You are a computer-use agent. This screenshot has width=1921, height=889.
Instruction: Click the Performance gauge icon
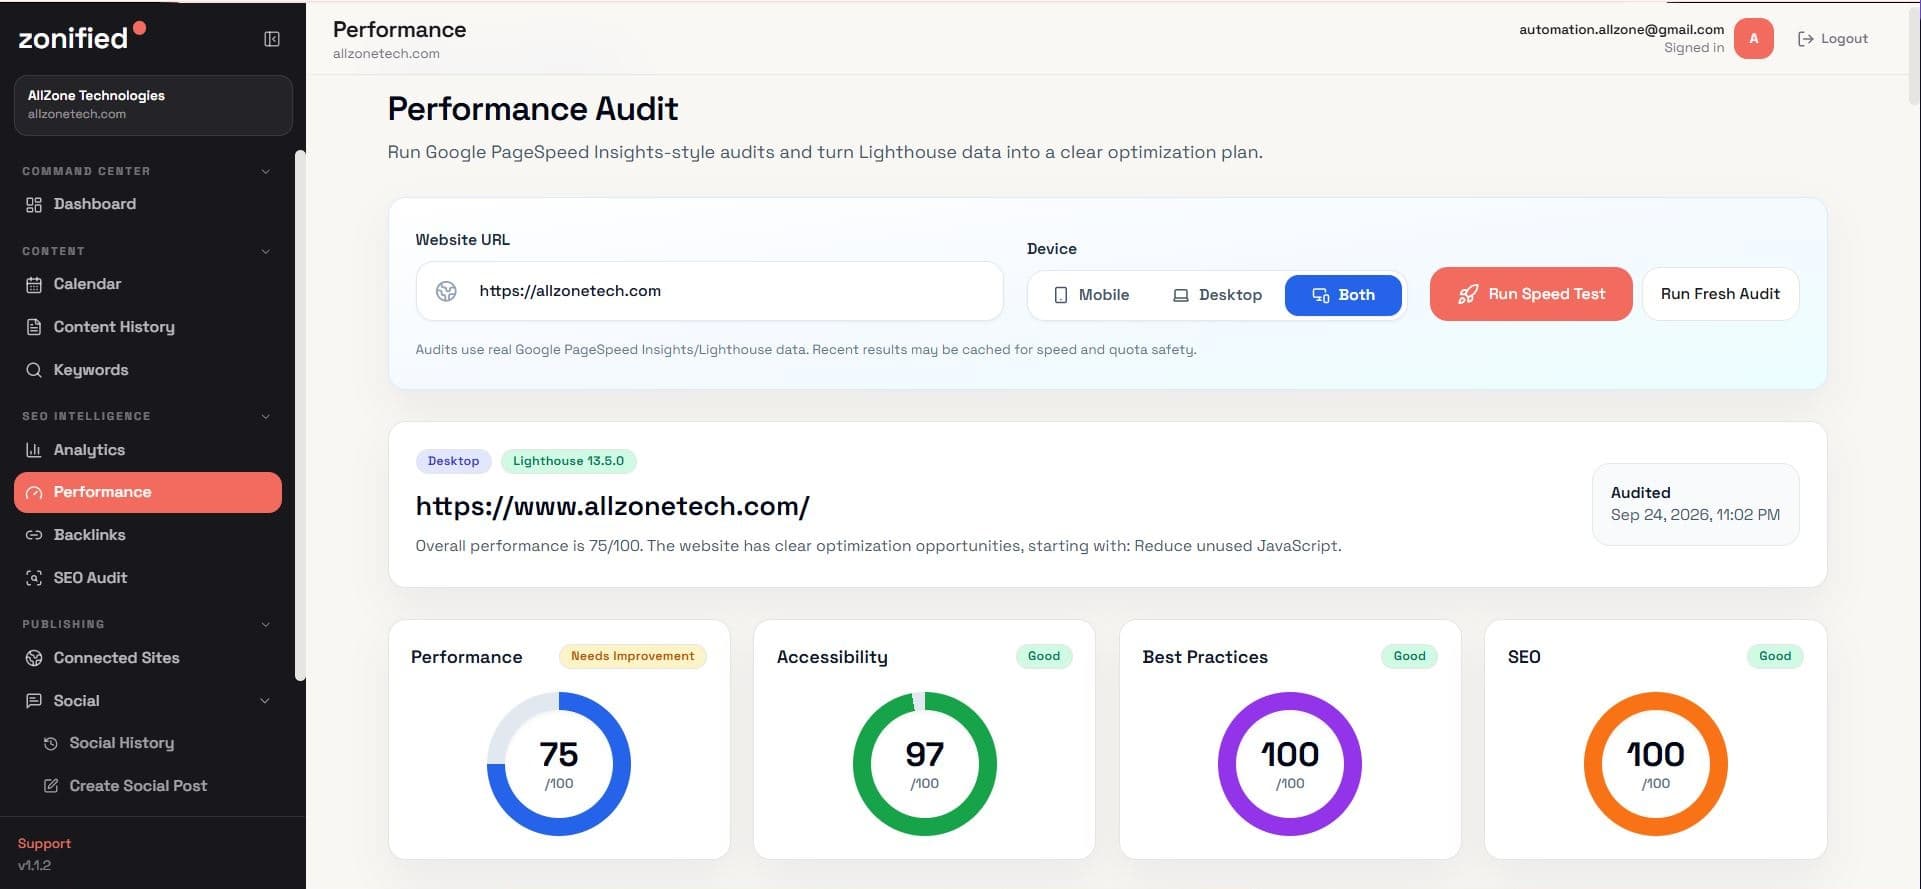(x=34, y=493)
